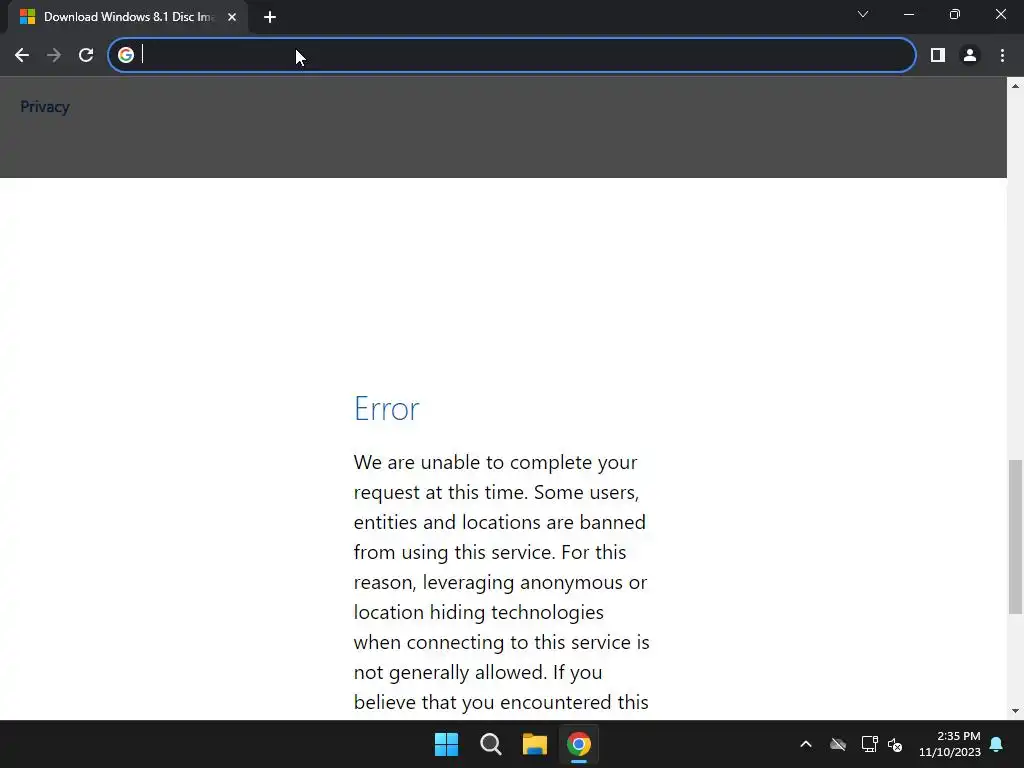This screenshot has height=768, width=1024.
Task: Reload the current page
Action: pos(86,56)
